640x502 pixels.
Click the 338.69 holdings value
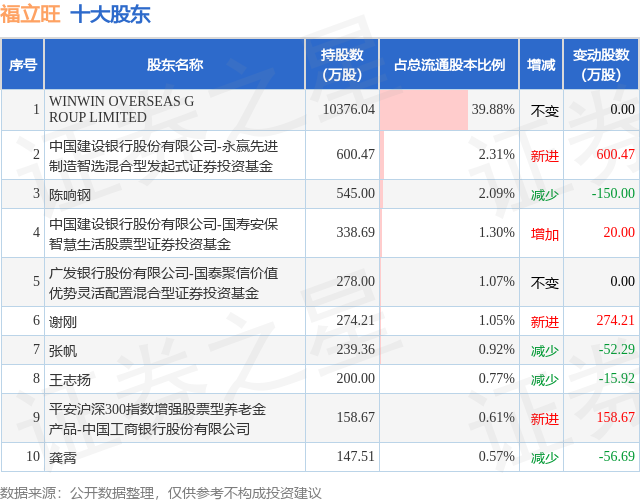(356, 232)
